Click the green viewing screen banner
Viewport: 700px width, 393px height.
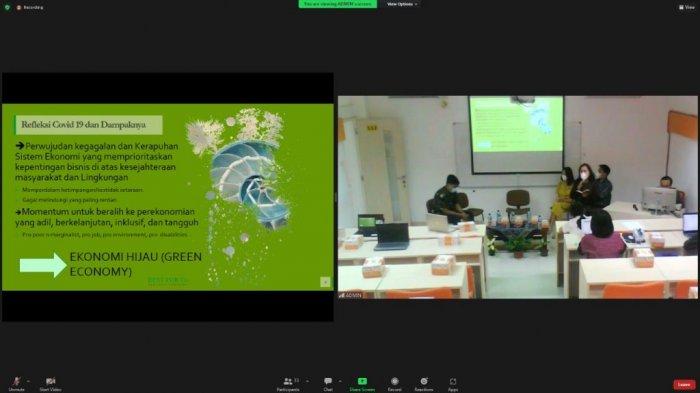click(x=338, y=4)
